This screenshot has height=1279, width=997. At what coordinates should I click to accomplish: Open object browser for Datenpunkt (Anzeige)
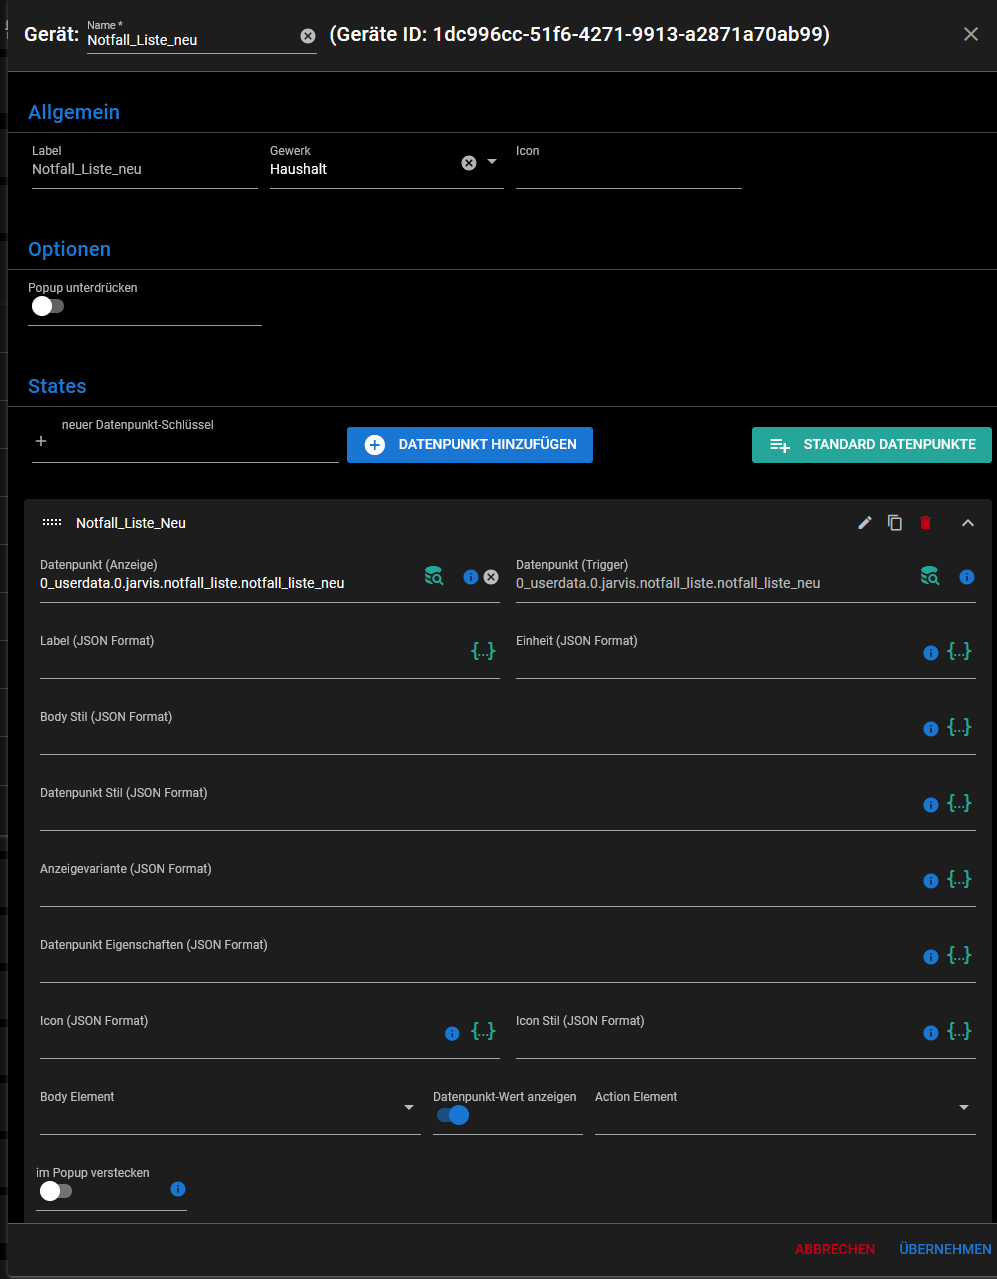[434, 576]
